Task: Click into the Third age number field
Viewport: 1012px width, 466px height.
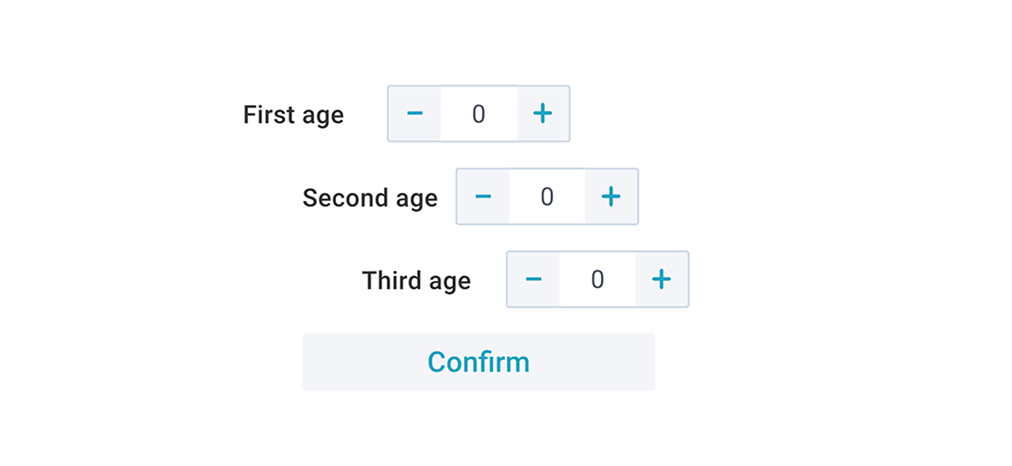Action: pyautogui.click(x=597, y=279)
